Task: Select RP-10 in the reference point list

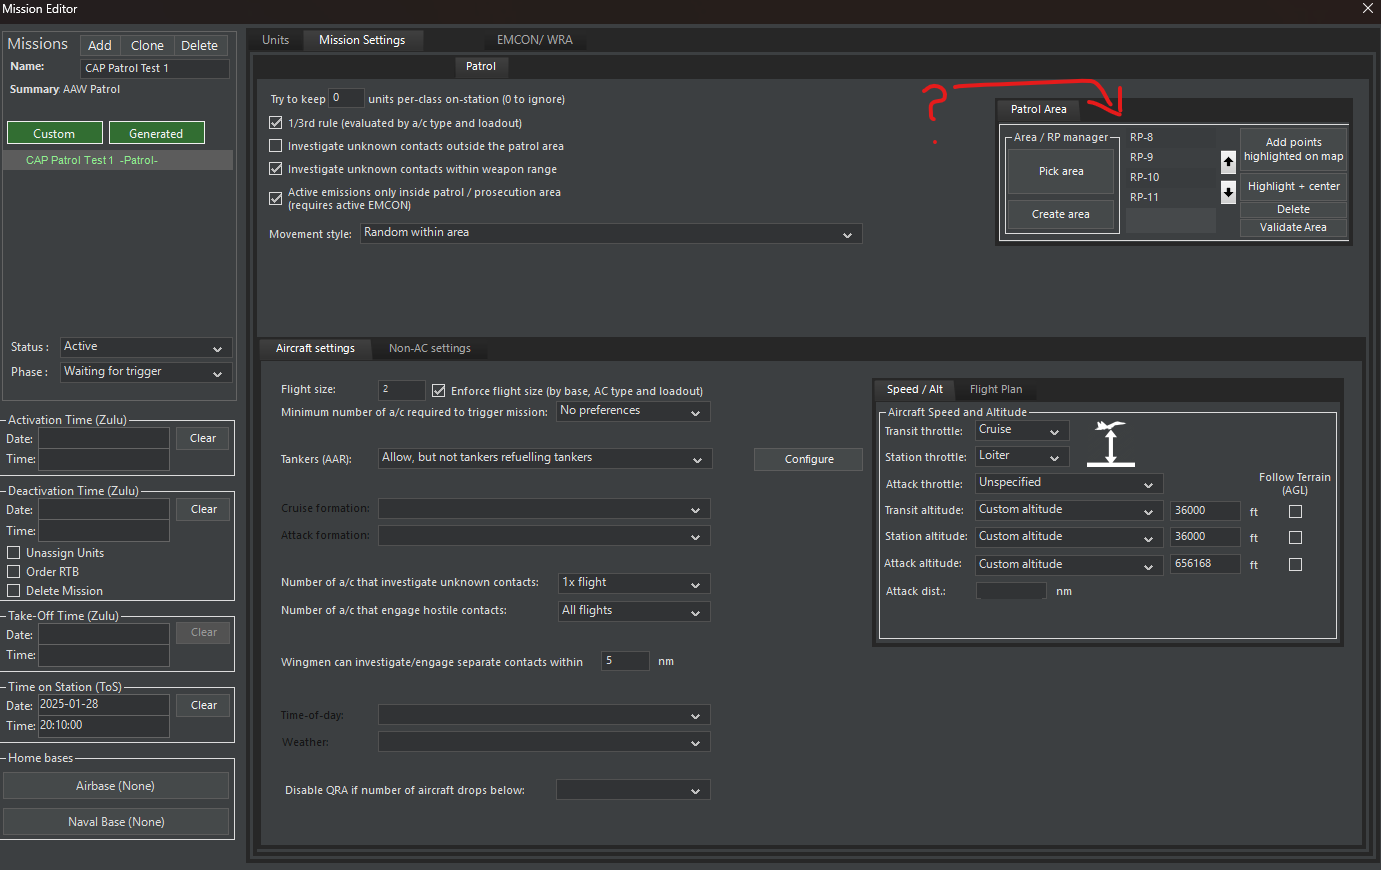Action: (x=1145, y=177)
